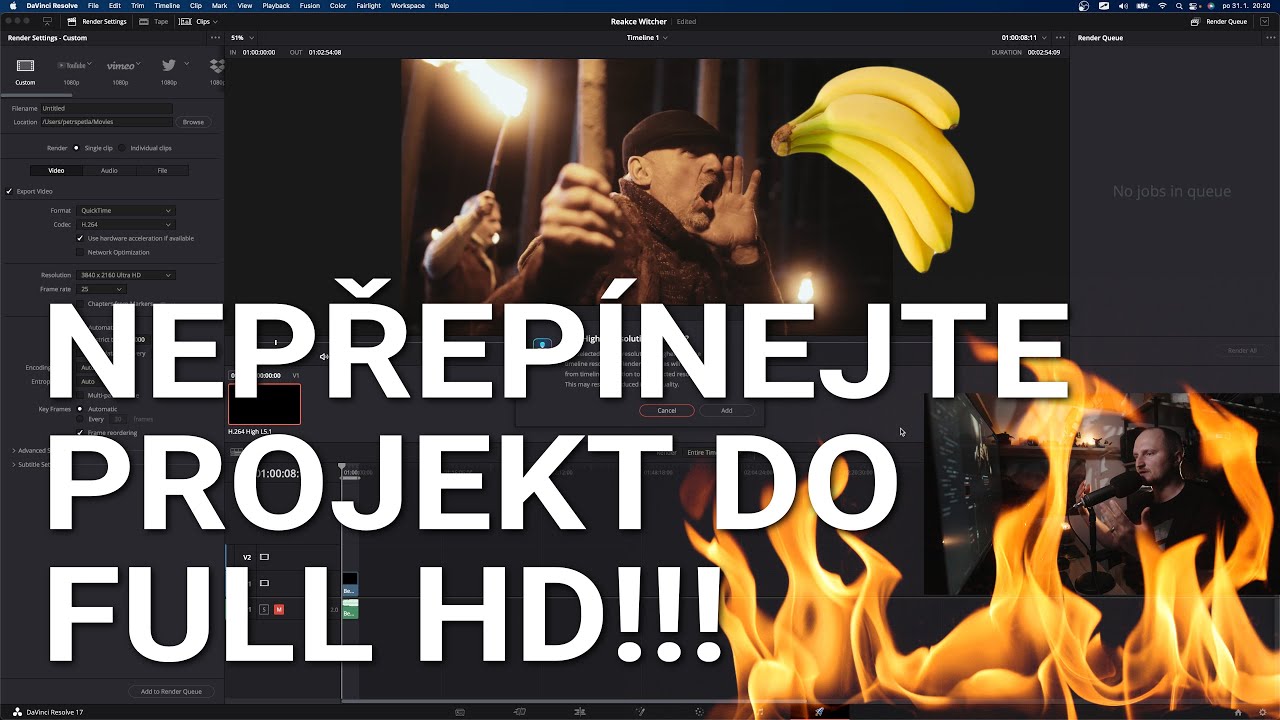The image size is (1280, 720).
Task: Open the Codec dropdown (H.264)
Action: tap(126, 224)
